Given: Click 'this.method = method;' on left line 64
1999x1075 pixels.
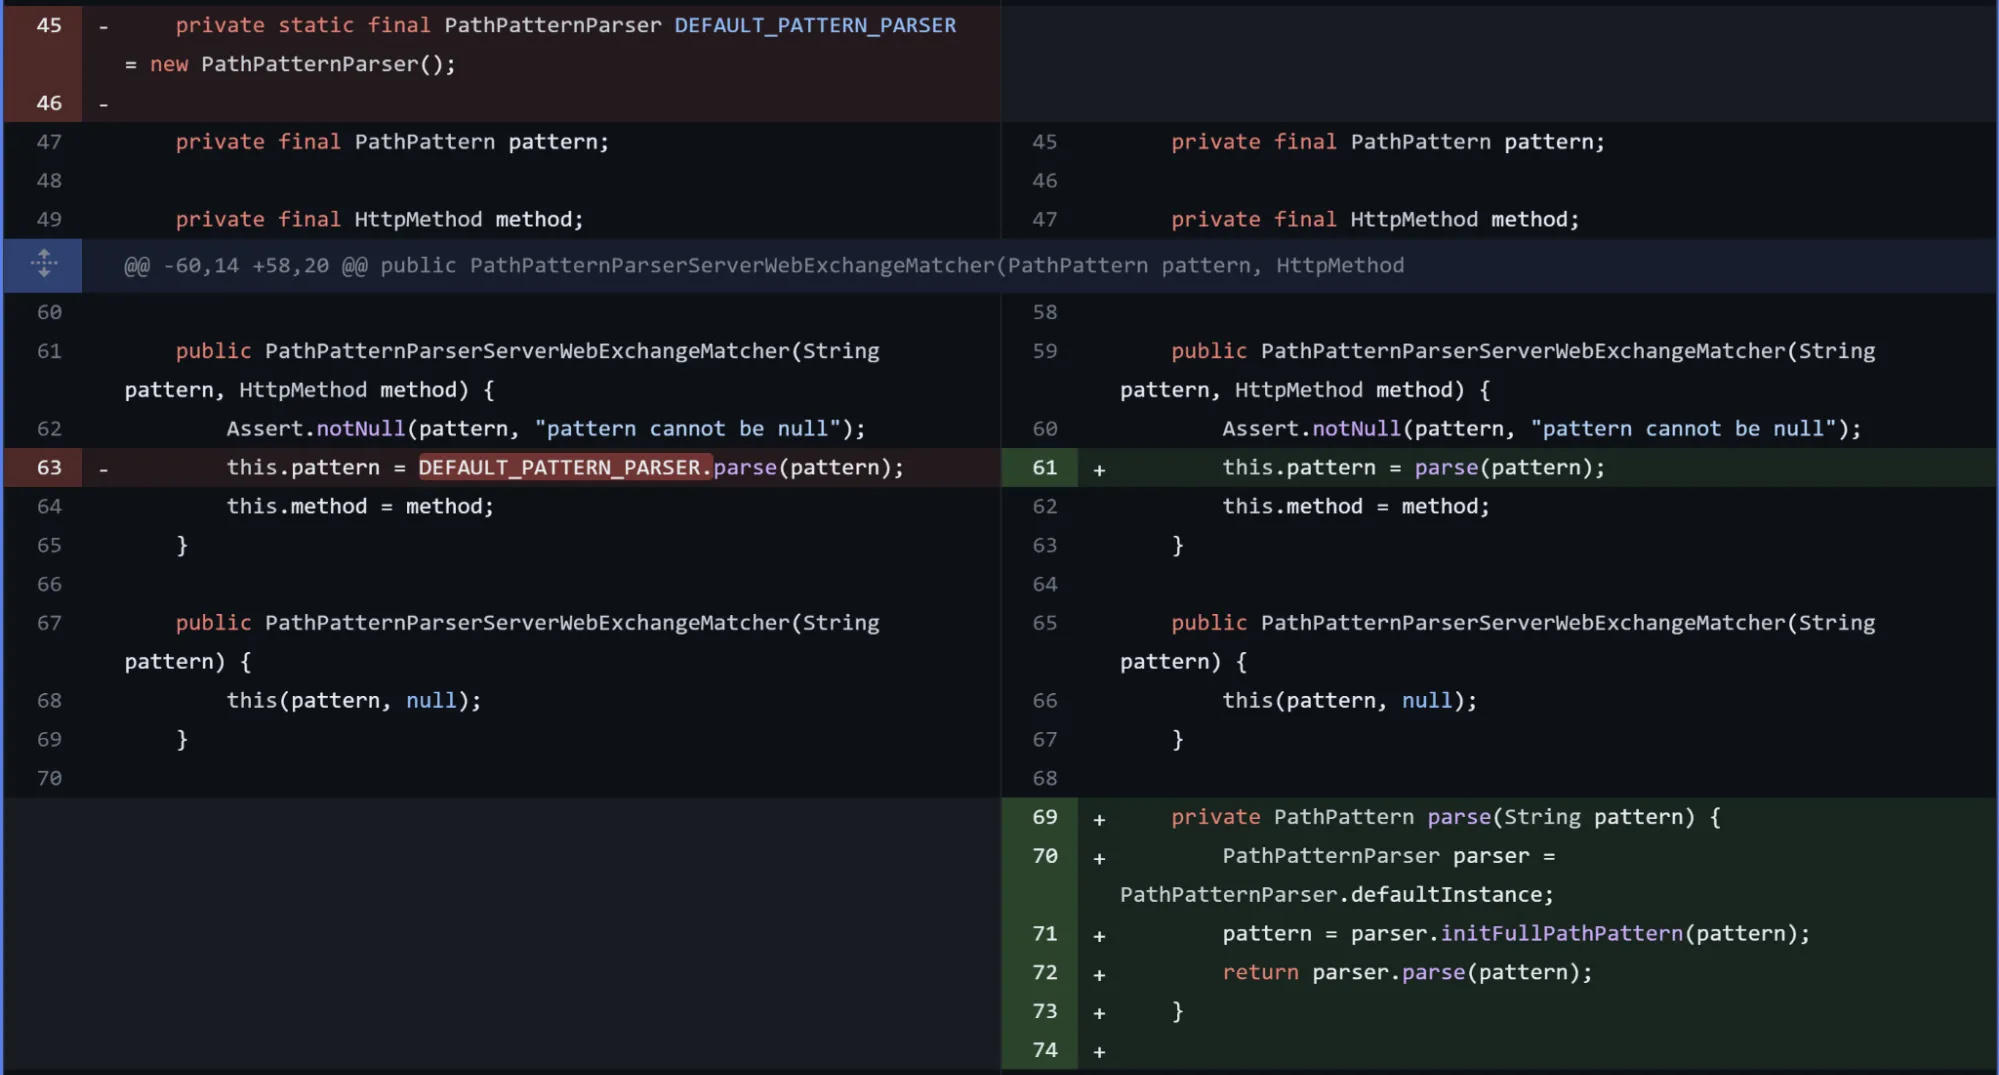Looking at the screenshot, I should (x=360, y=506).
